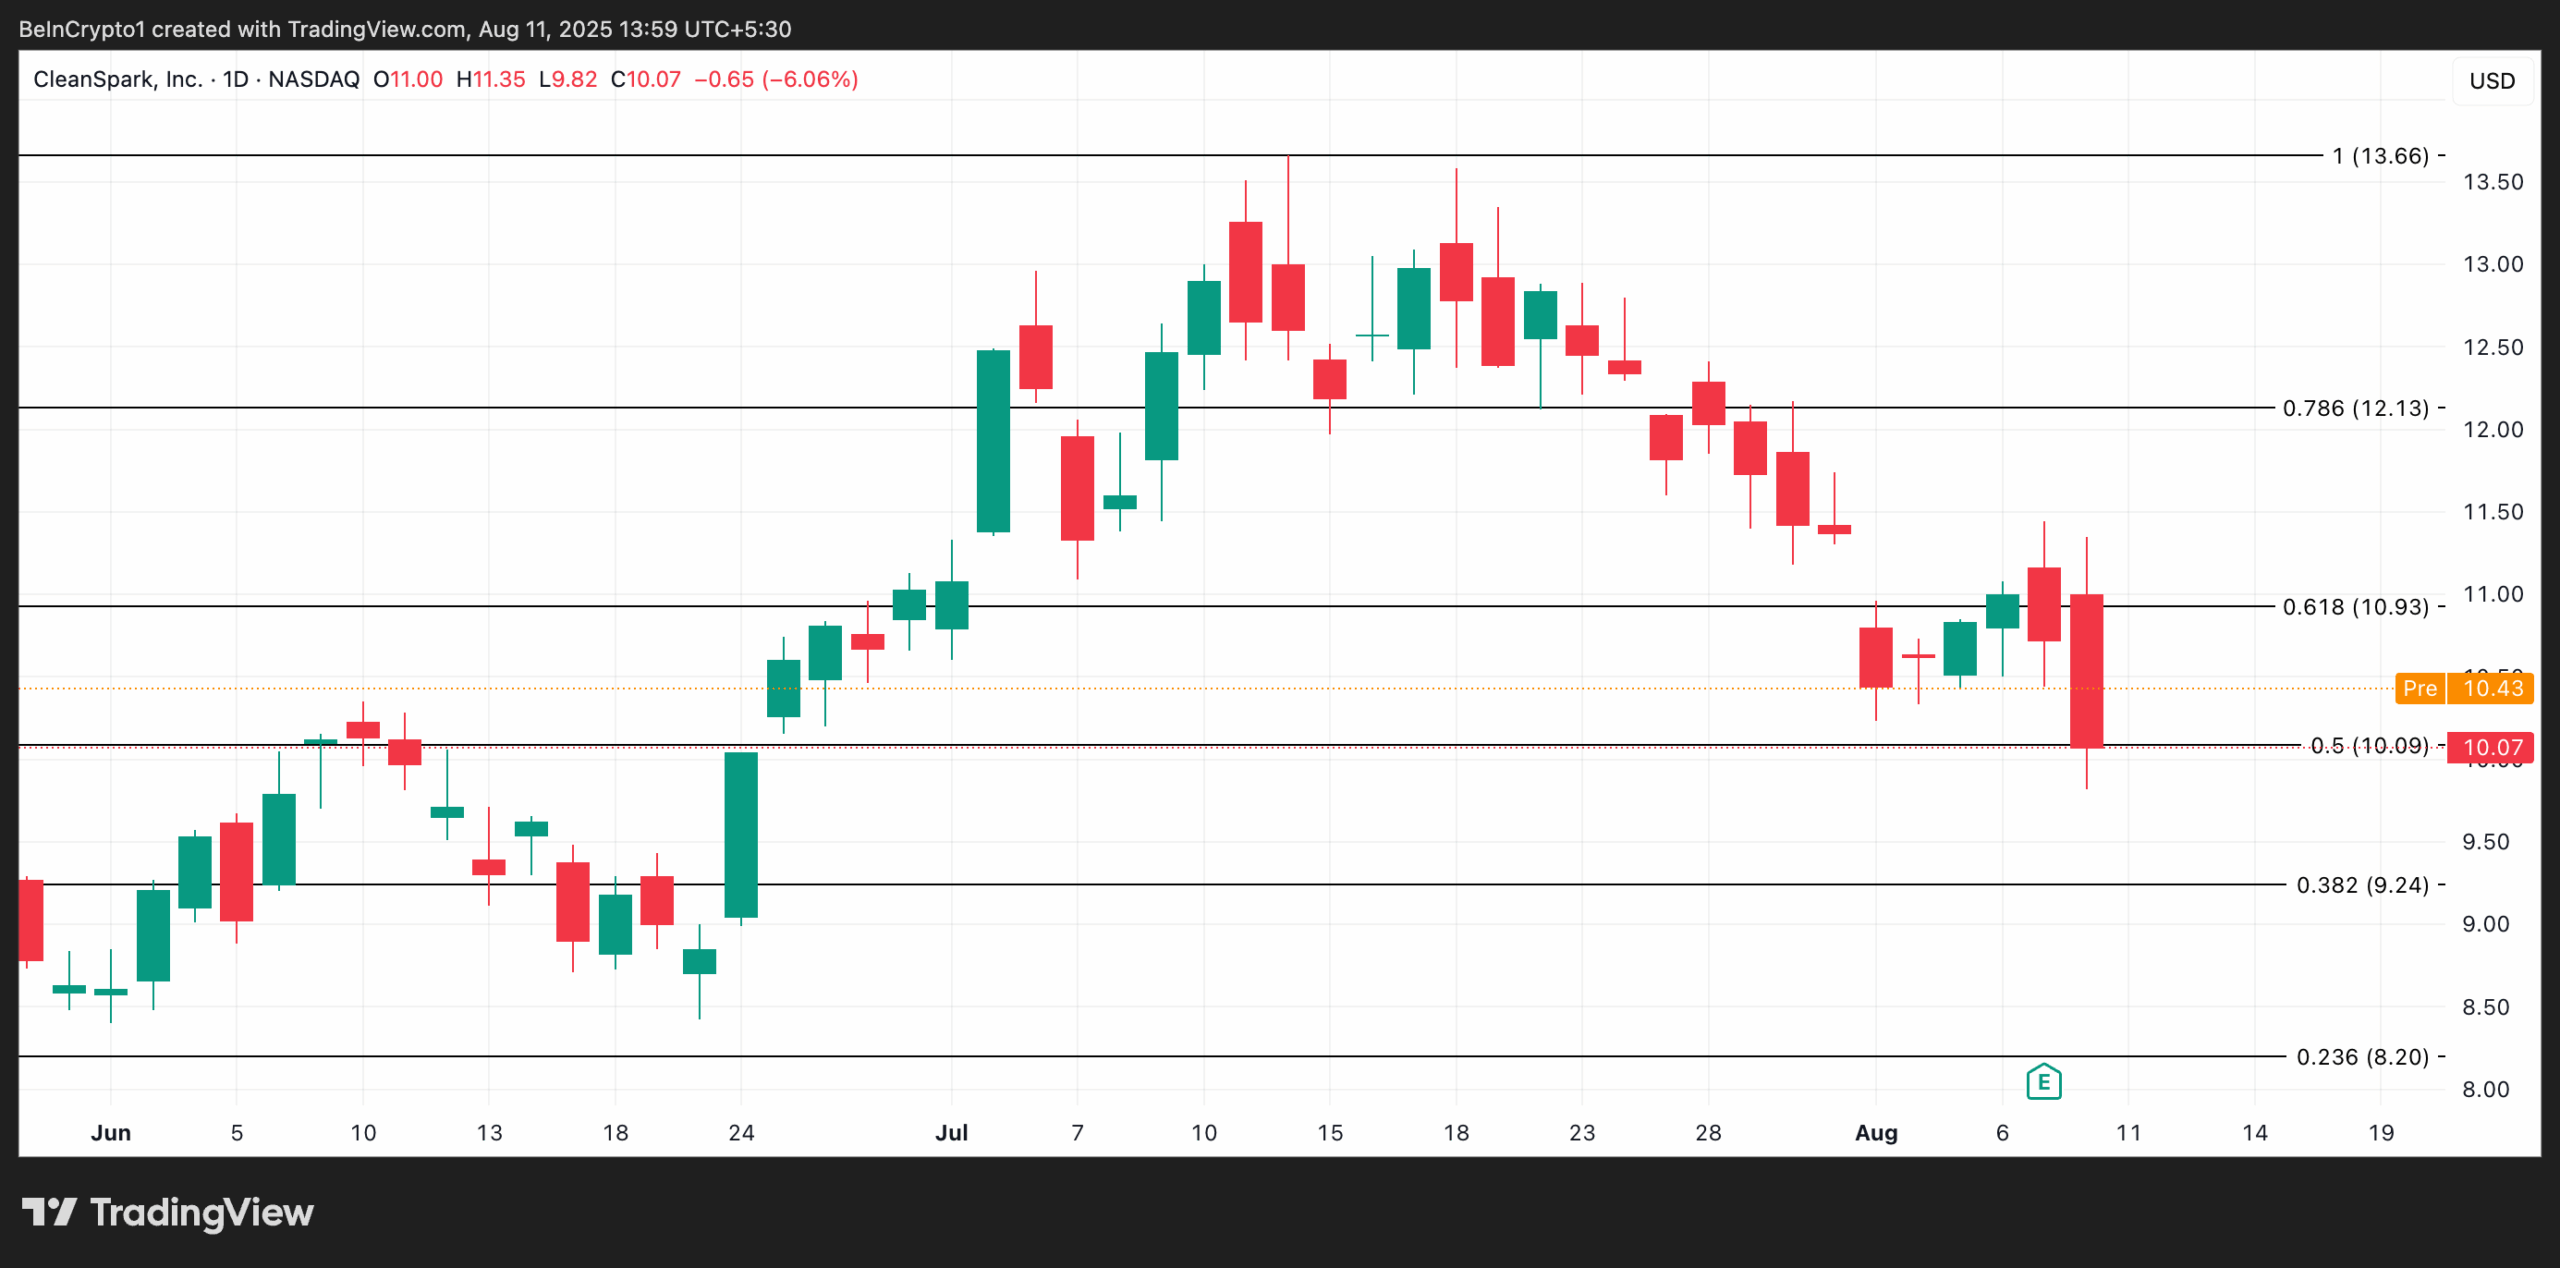The width and height of the screenshot is (2560, 1268).
Task: Select the 0.786 (12.13) Fibonacci level label
Action: click(2355, 408)
